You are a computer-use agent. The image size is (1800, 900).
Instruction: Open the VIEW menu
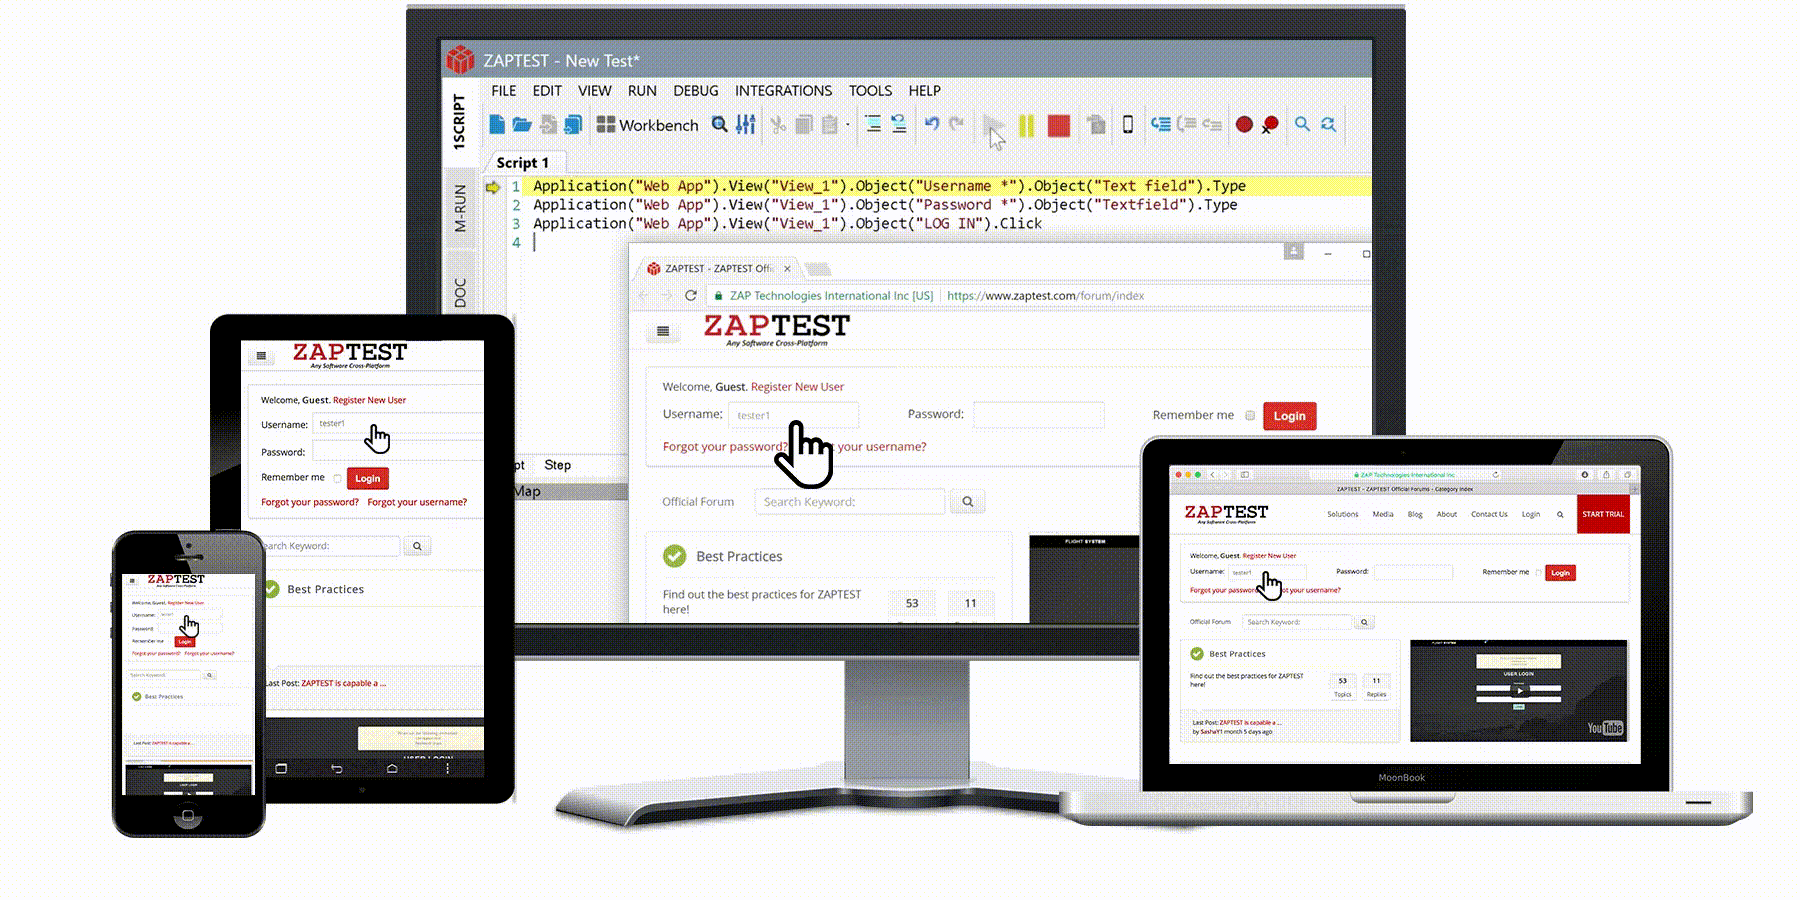594,90
